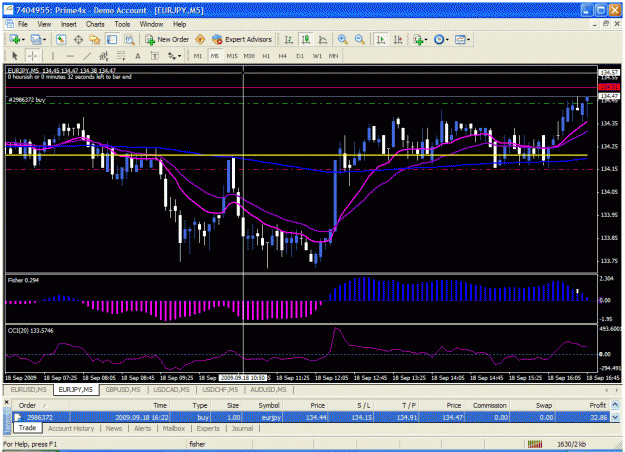Switch to line chart display
The width and height of the screenshot is (625, 452).
pos(323,39)
